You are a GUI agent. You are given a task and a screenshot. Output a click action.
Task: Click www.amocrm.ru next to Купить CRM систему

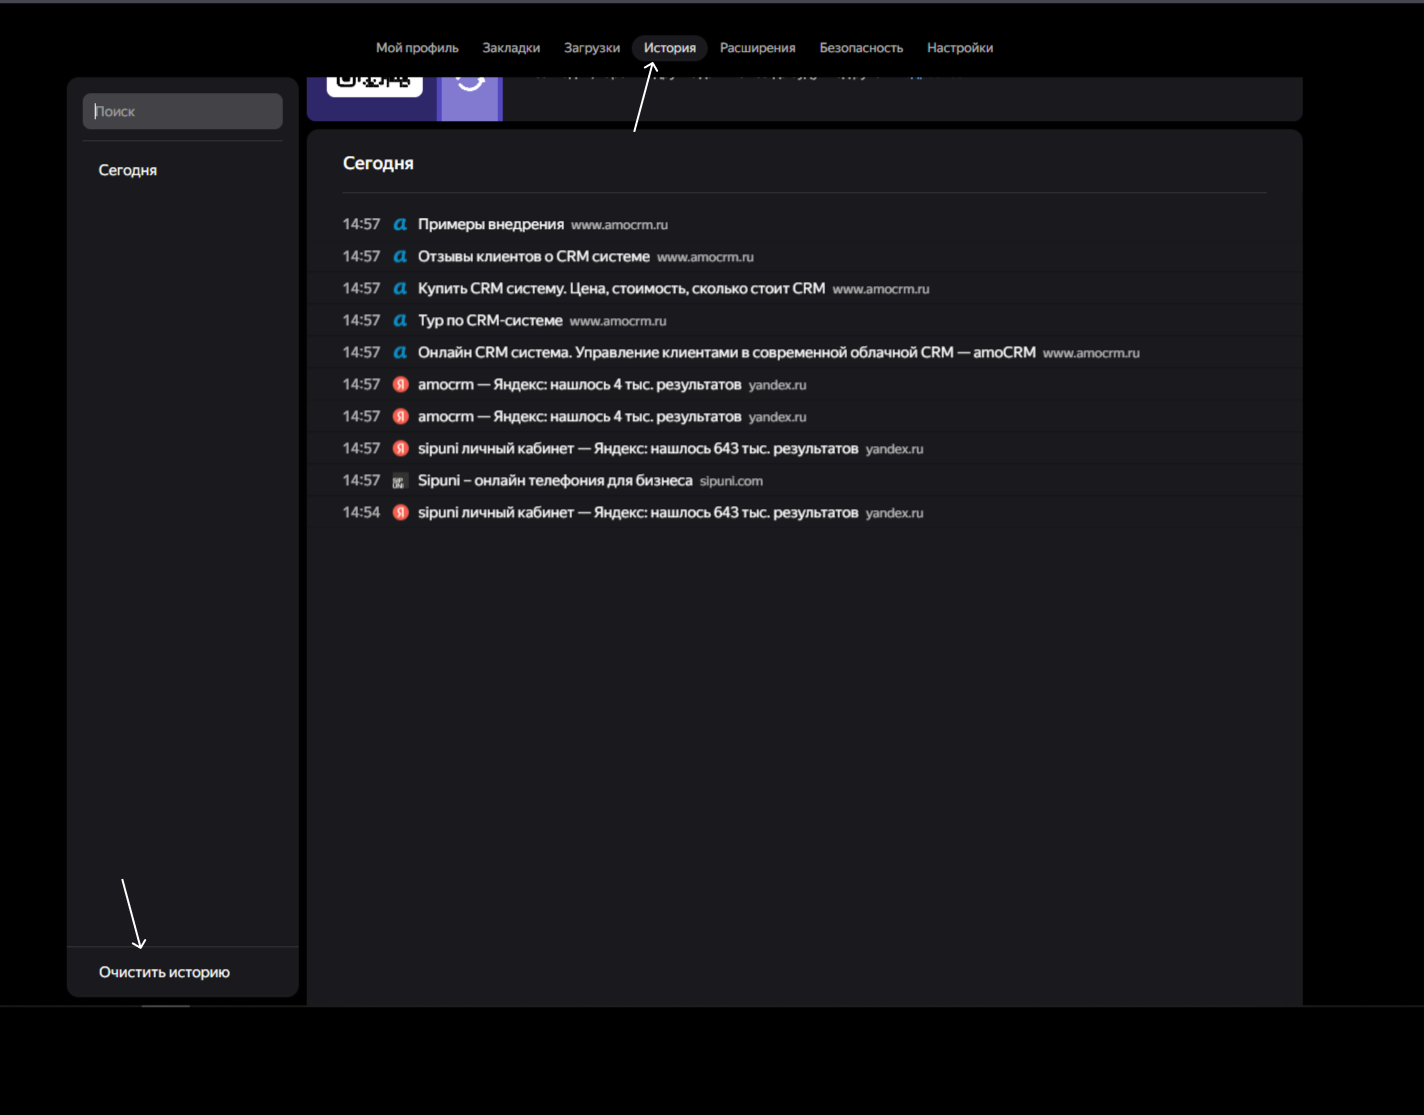(881, 289)
